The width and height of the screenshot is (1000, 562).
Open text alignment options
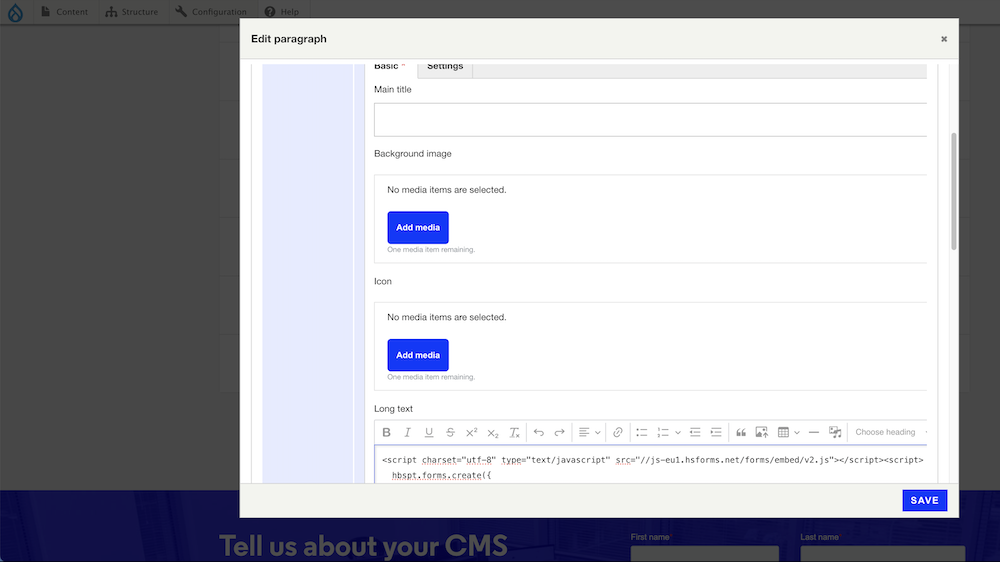click(x=584, y=432)
